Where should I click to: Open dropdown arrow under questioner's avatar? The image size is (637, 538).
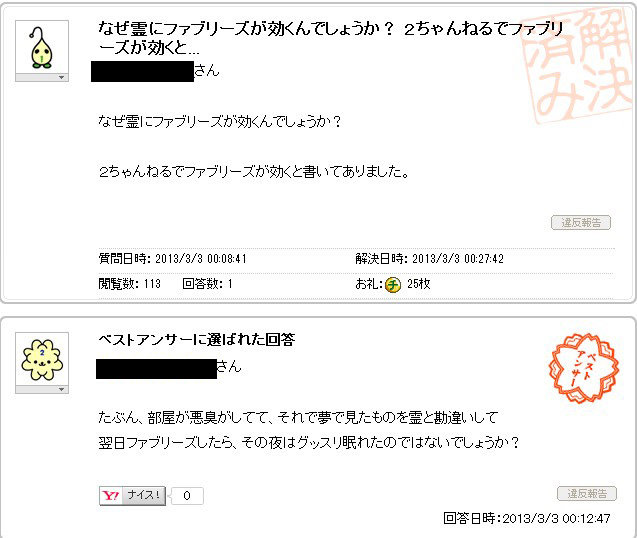pos(61,78)
